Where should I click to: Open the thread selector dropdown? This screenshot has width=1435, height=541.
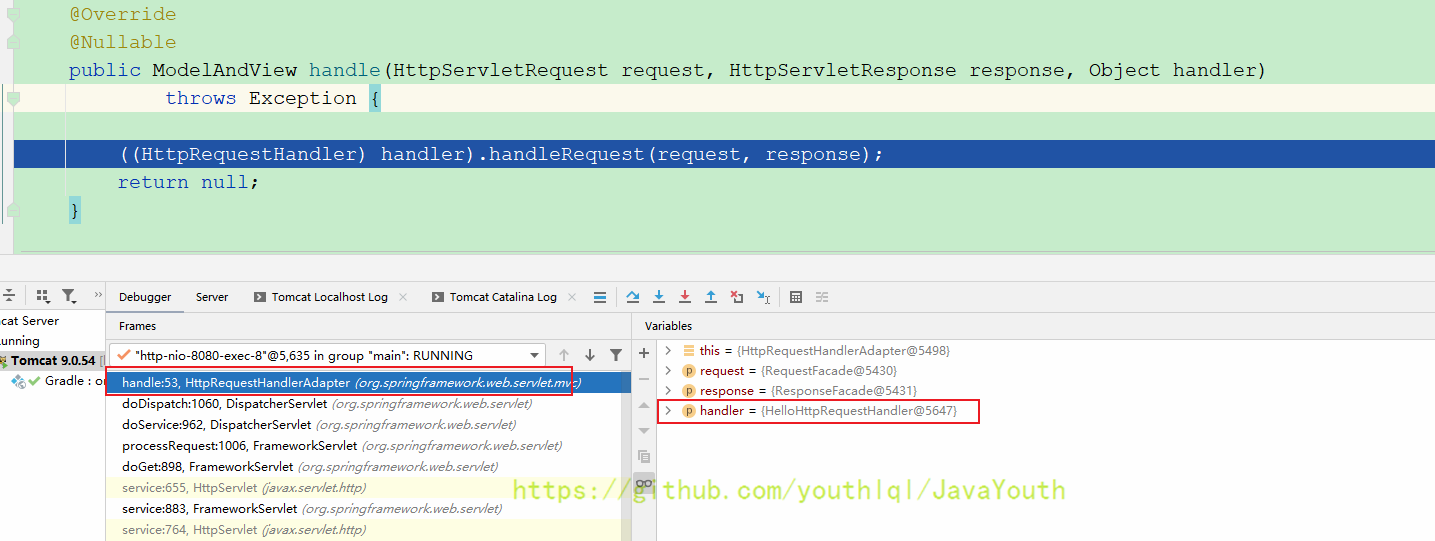click(535, 355)
